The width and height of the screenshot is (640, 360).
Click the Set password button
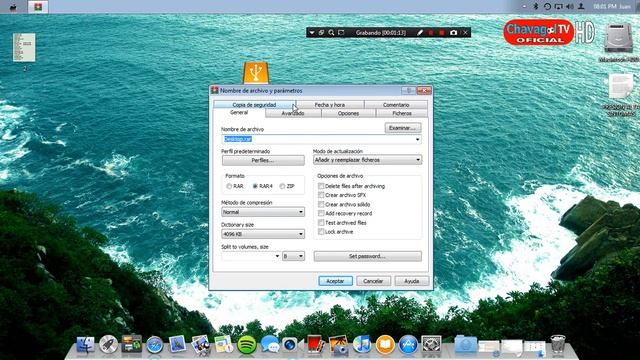tap(367, 256)
